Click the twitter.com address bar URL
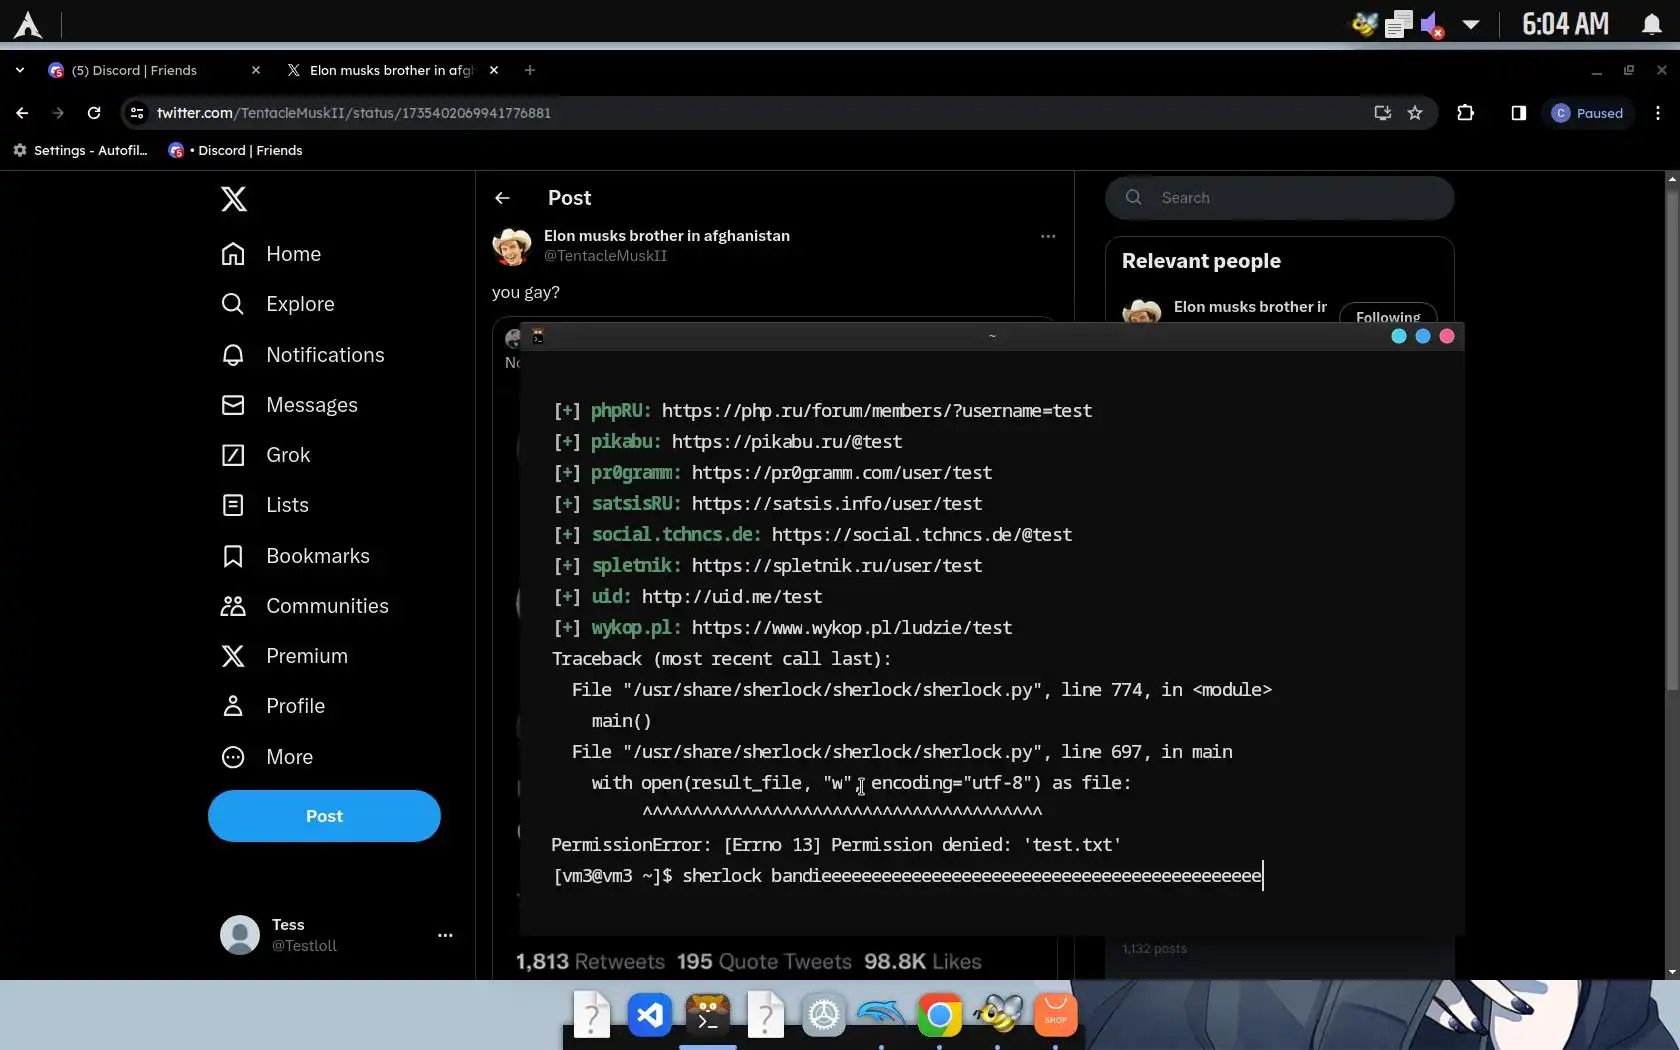Viewport: 1680px width, 1050px height. (x=354, y=113)
